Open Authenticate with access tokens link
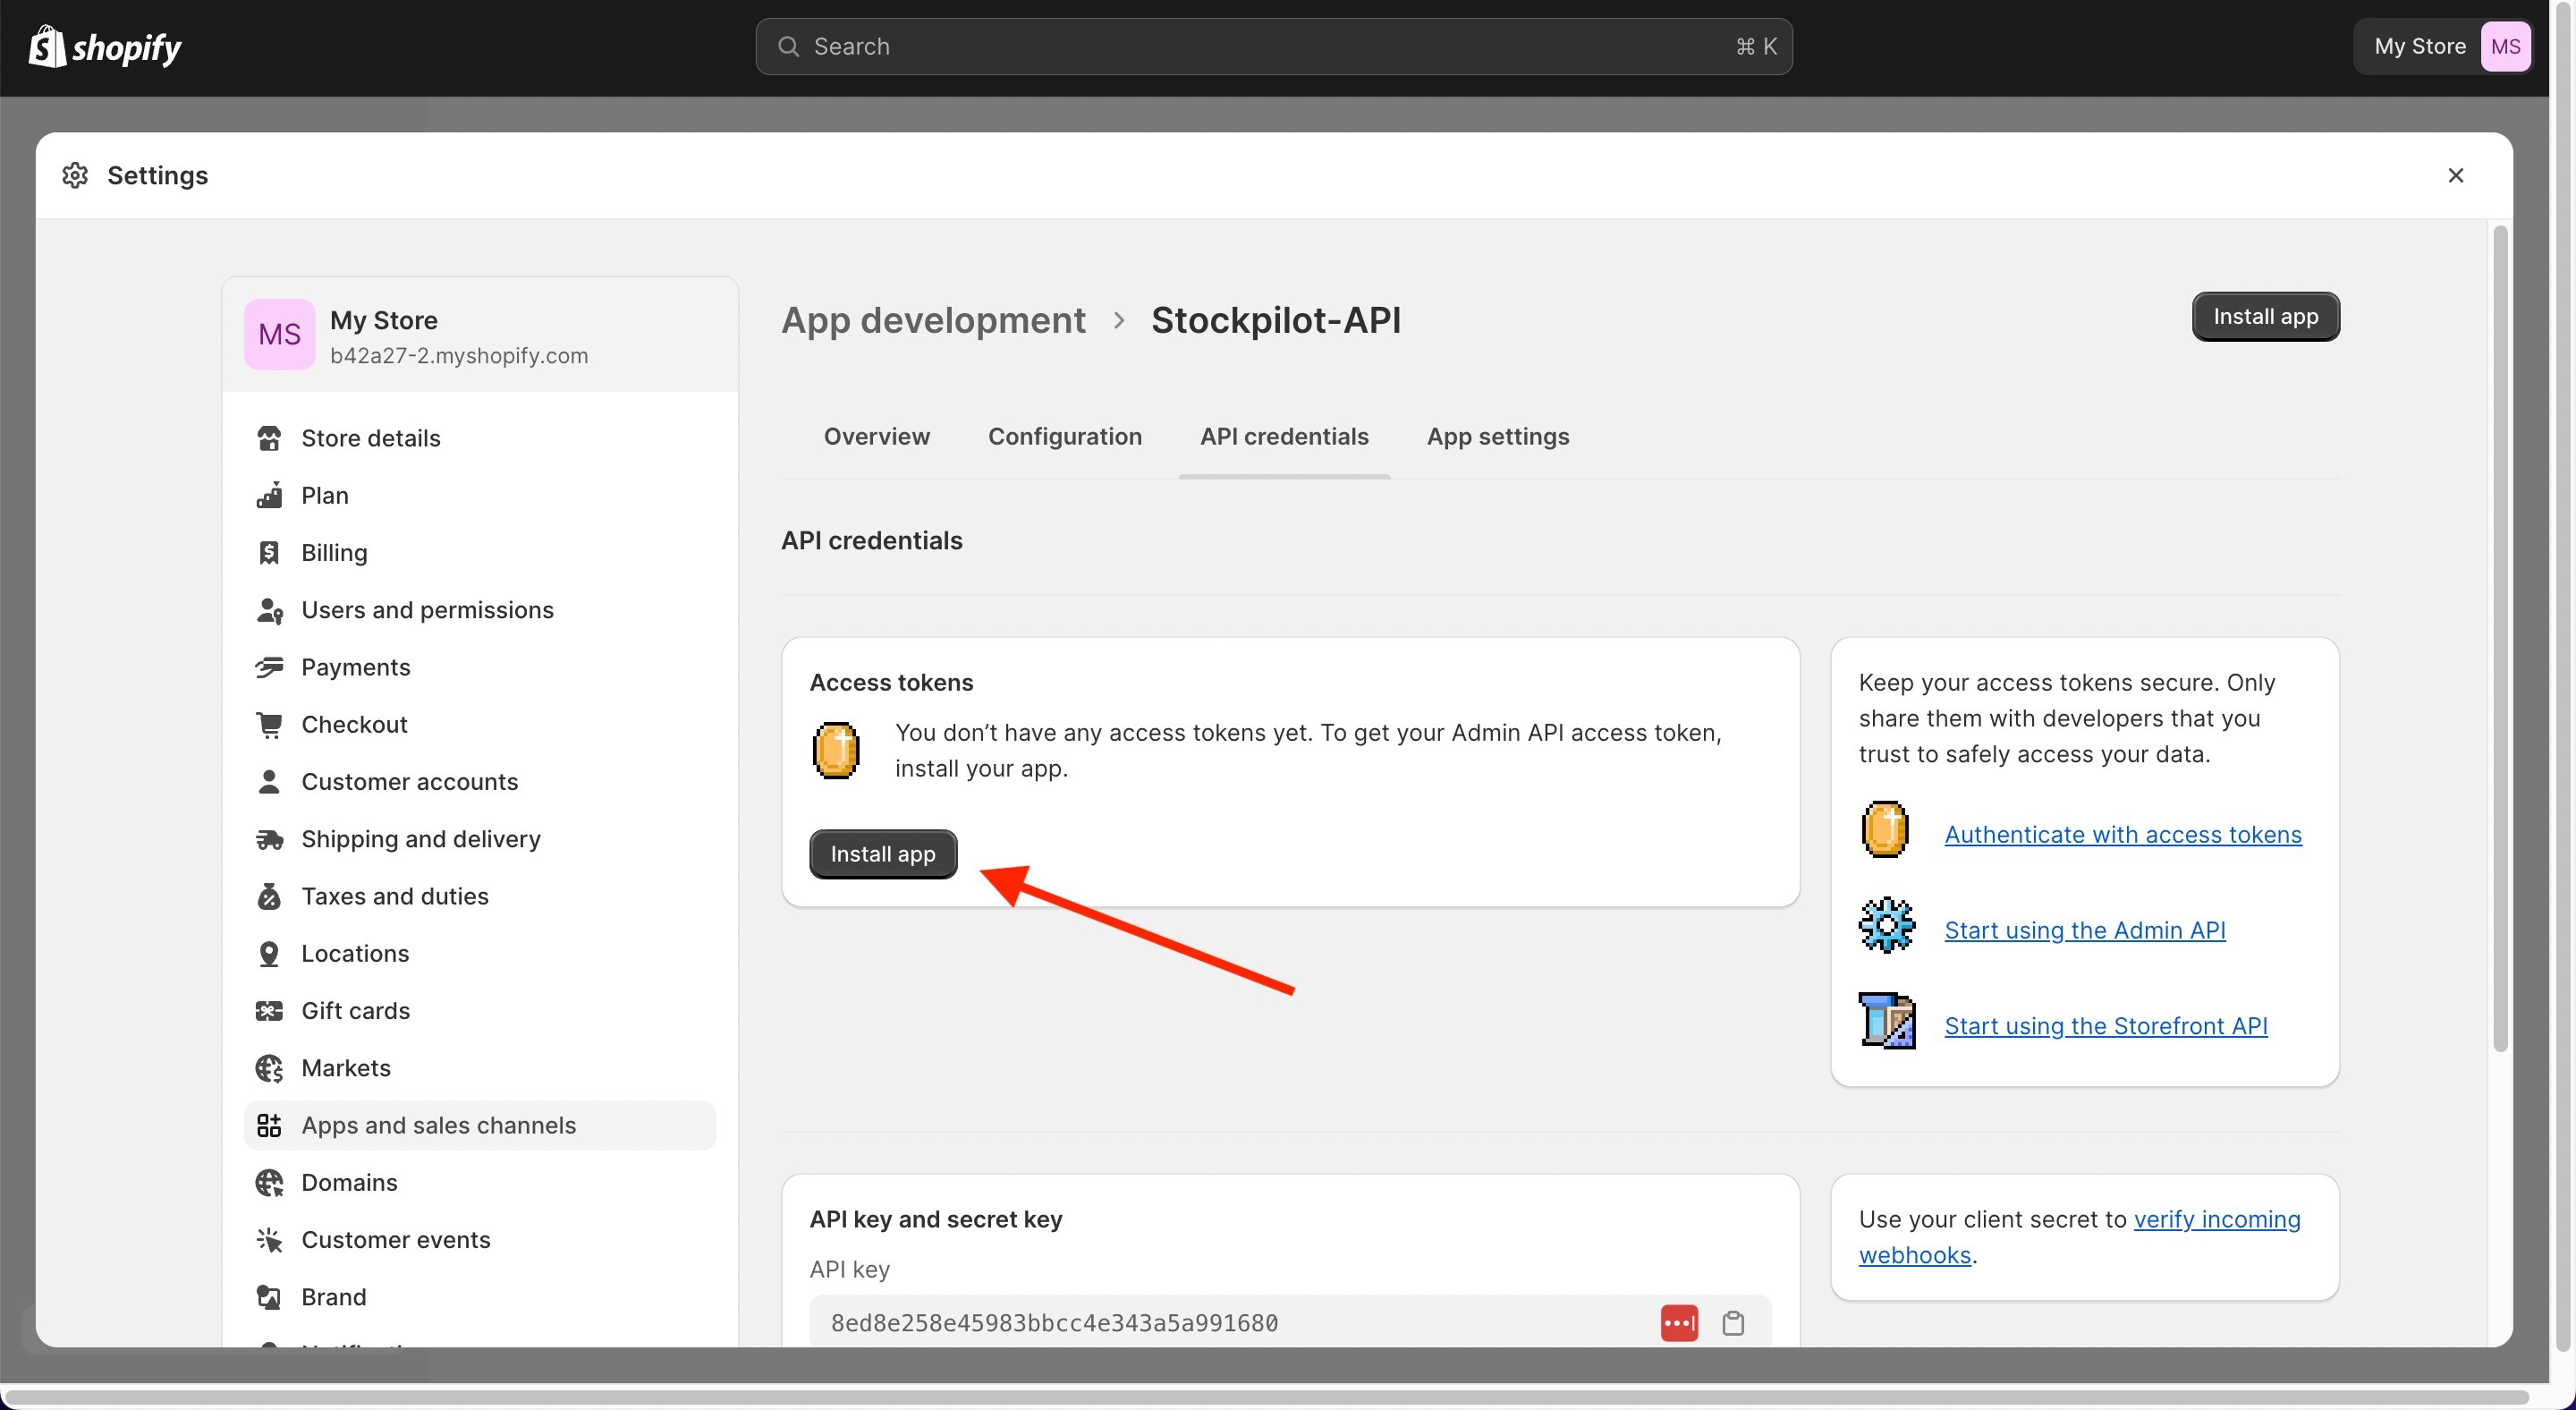The height and width of the screenshot is (1410, 2576). [x=2123, y=834]
